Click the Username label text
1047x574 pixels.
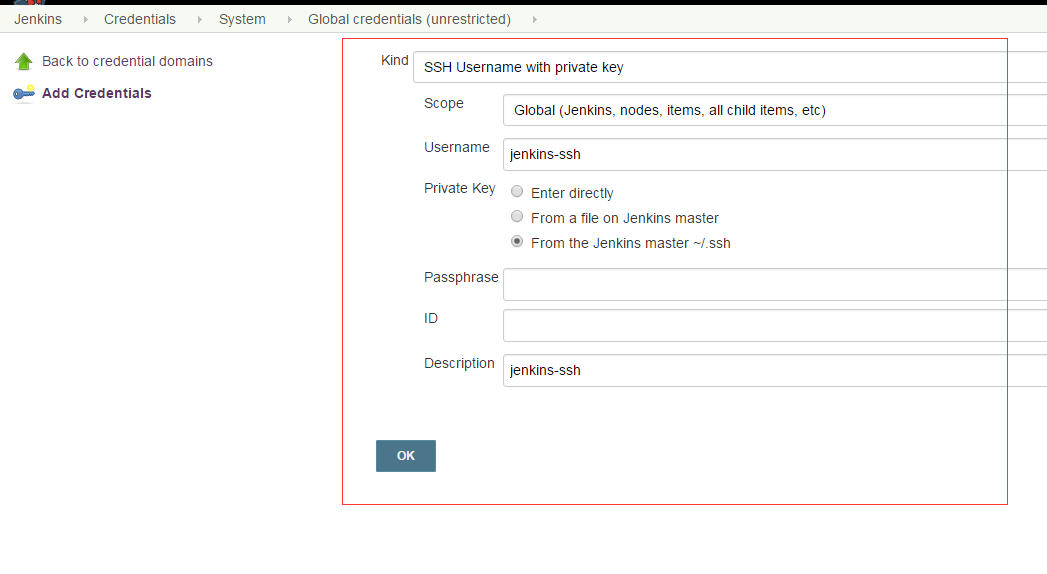coord(457,147)
